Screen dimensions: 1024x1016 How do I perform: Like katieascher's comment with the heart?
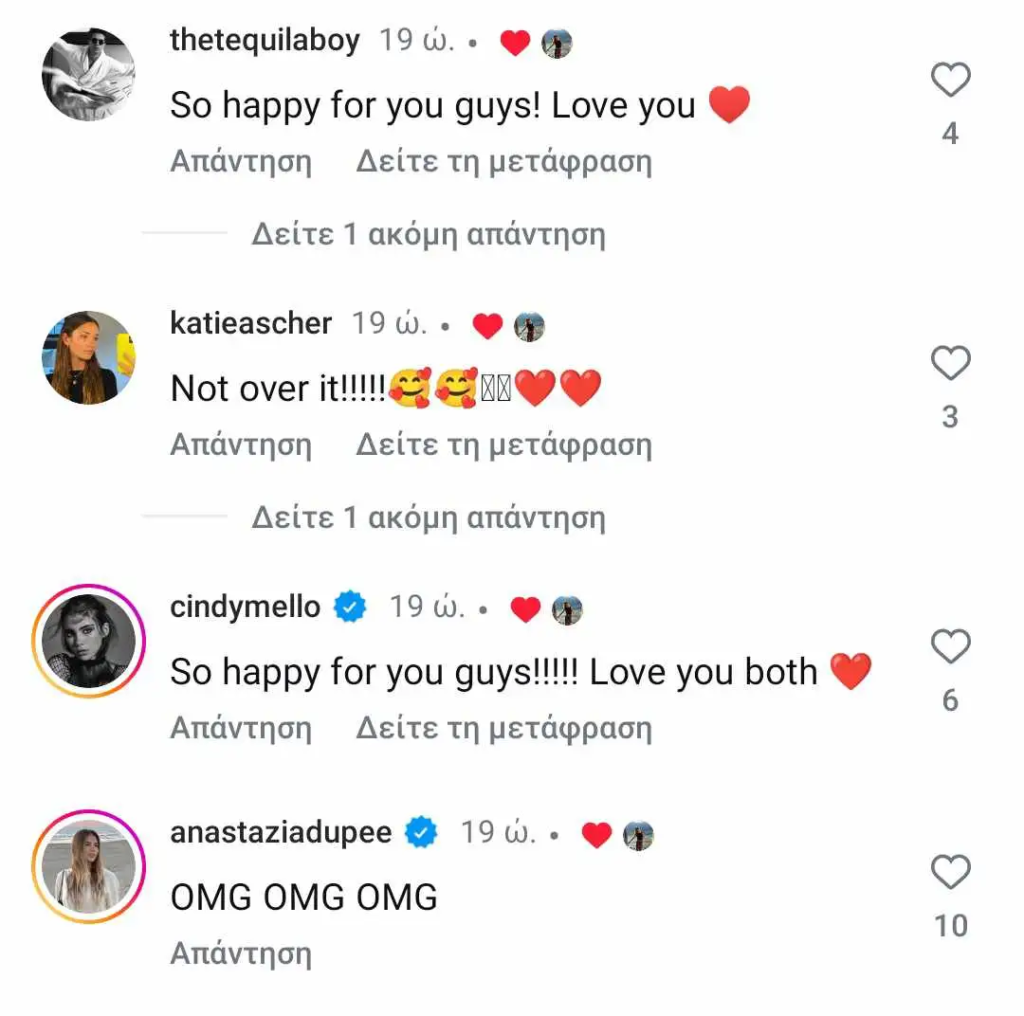[x=950, y=364]
